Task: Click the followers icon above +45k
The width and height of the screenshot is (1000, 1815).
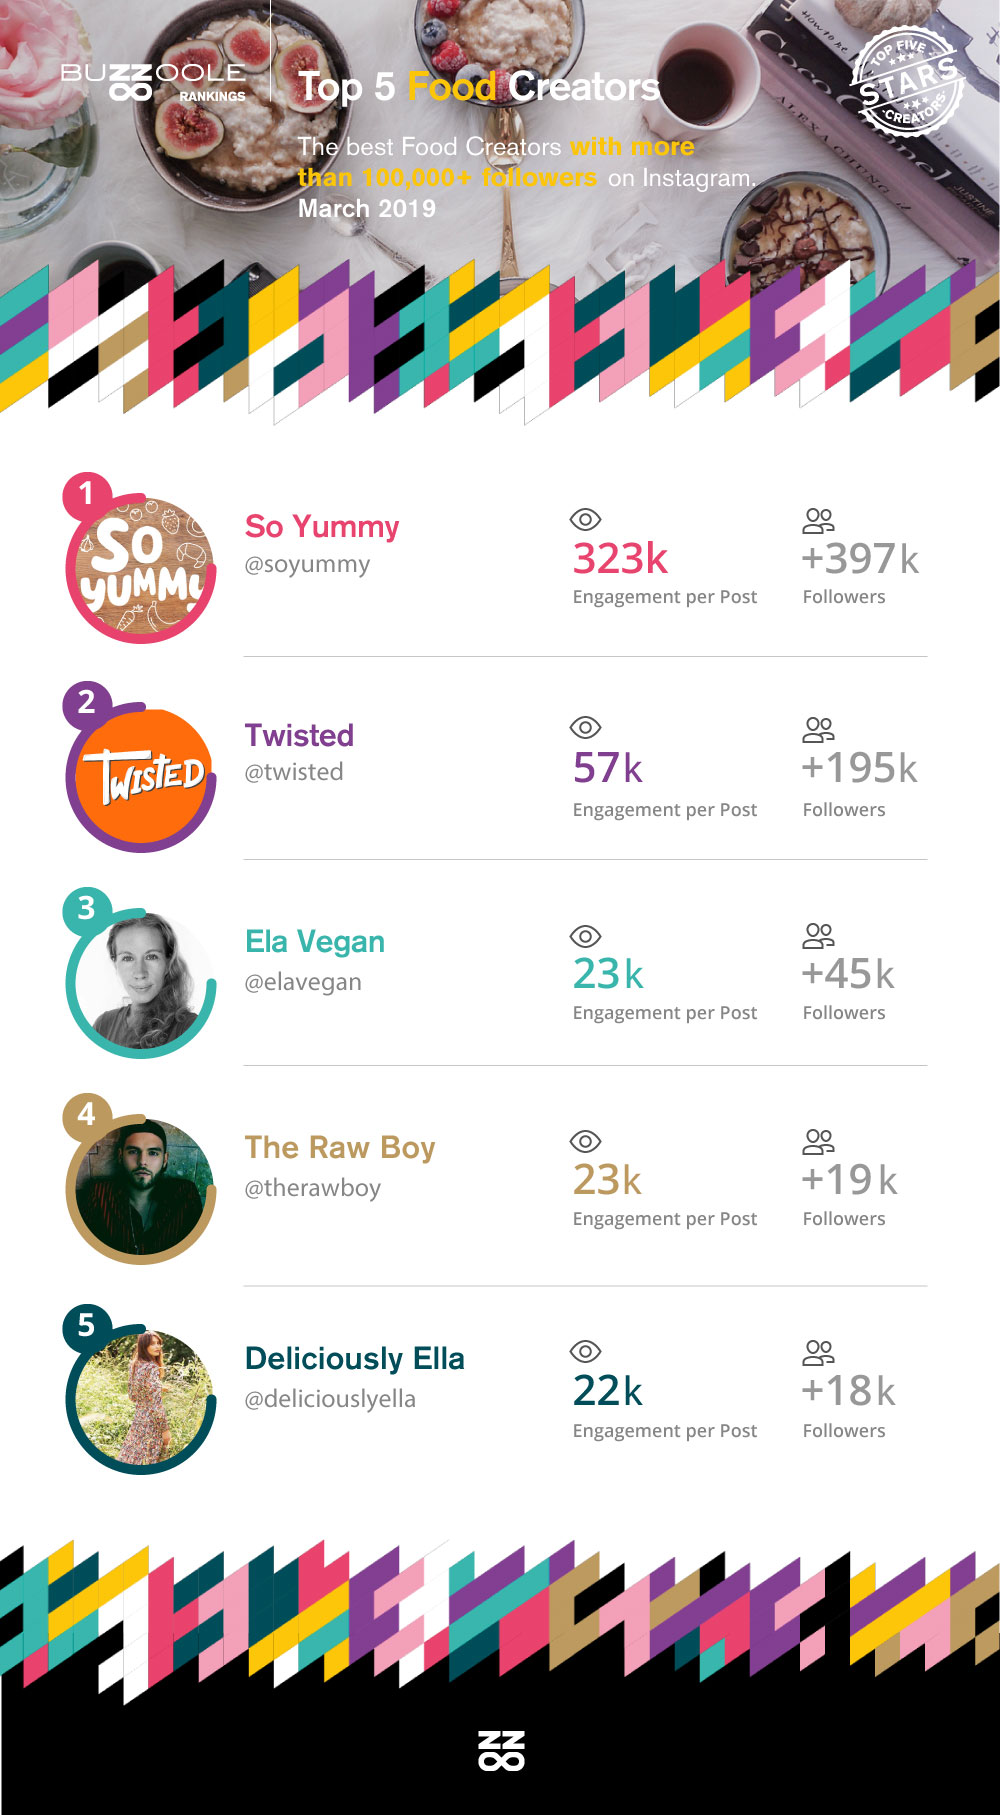Action: pos(818,936)
